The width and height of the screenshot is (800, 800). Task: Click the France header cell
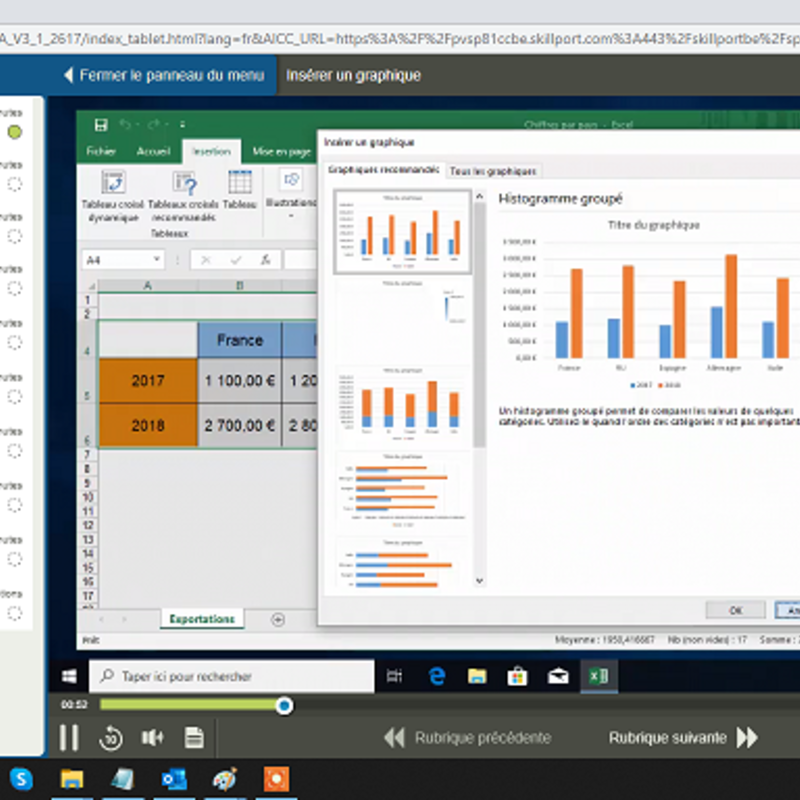[240, 340]
